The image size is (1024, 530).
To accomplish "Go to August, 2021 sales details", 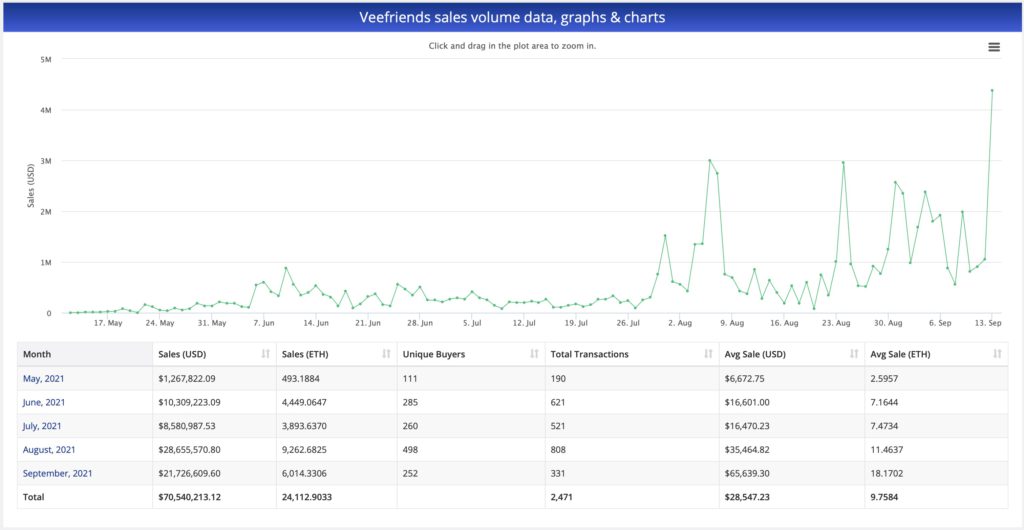I will tap(48, 450).
